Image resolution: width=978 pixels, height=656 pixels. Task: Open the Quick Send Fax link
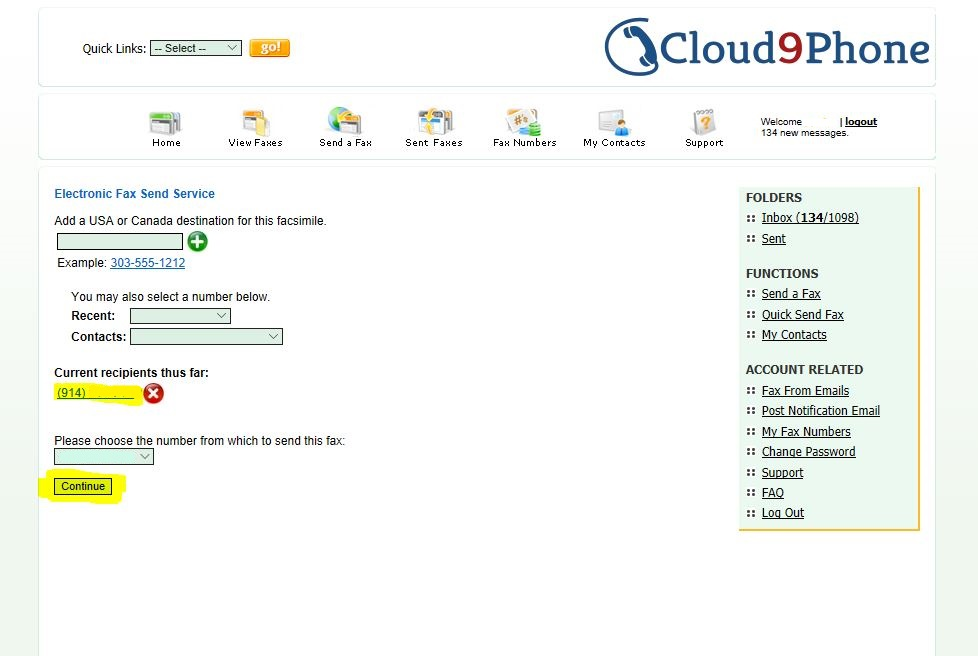point(802,314)
